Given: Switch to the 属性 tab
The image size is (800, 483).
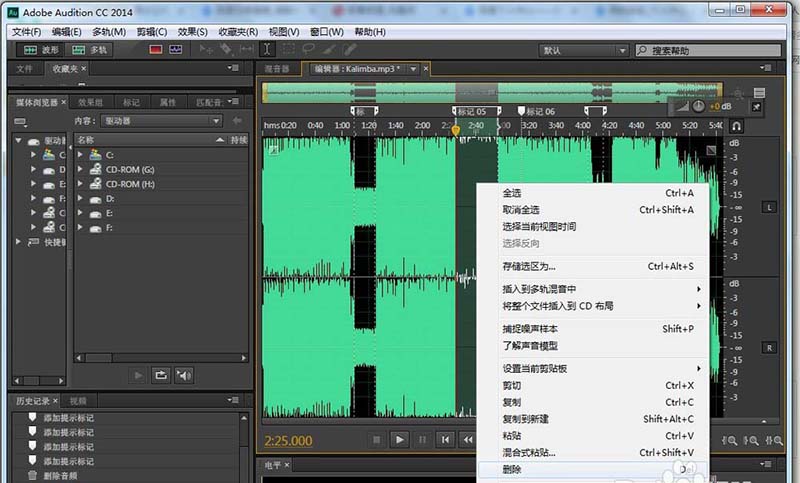Looking at the screenshot, I should 168,103.
